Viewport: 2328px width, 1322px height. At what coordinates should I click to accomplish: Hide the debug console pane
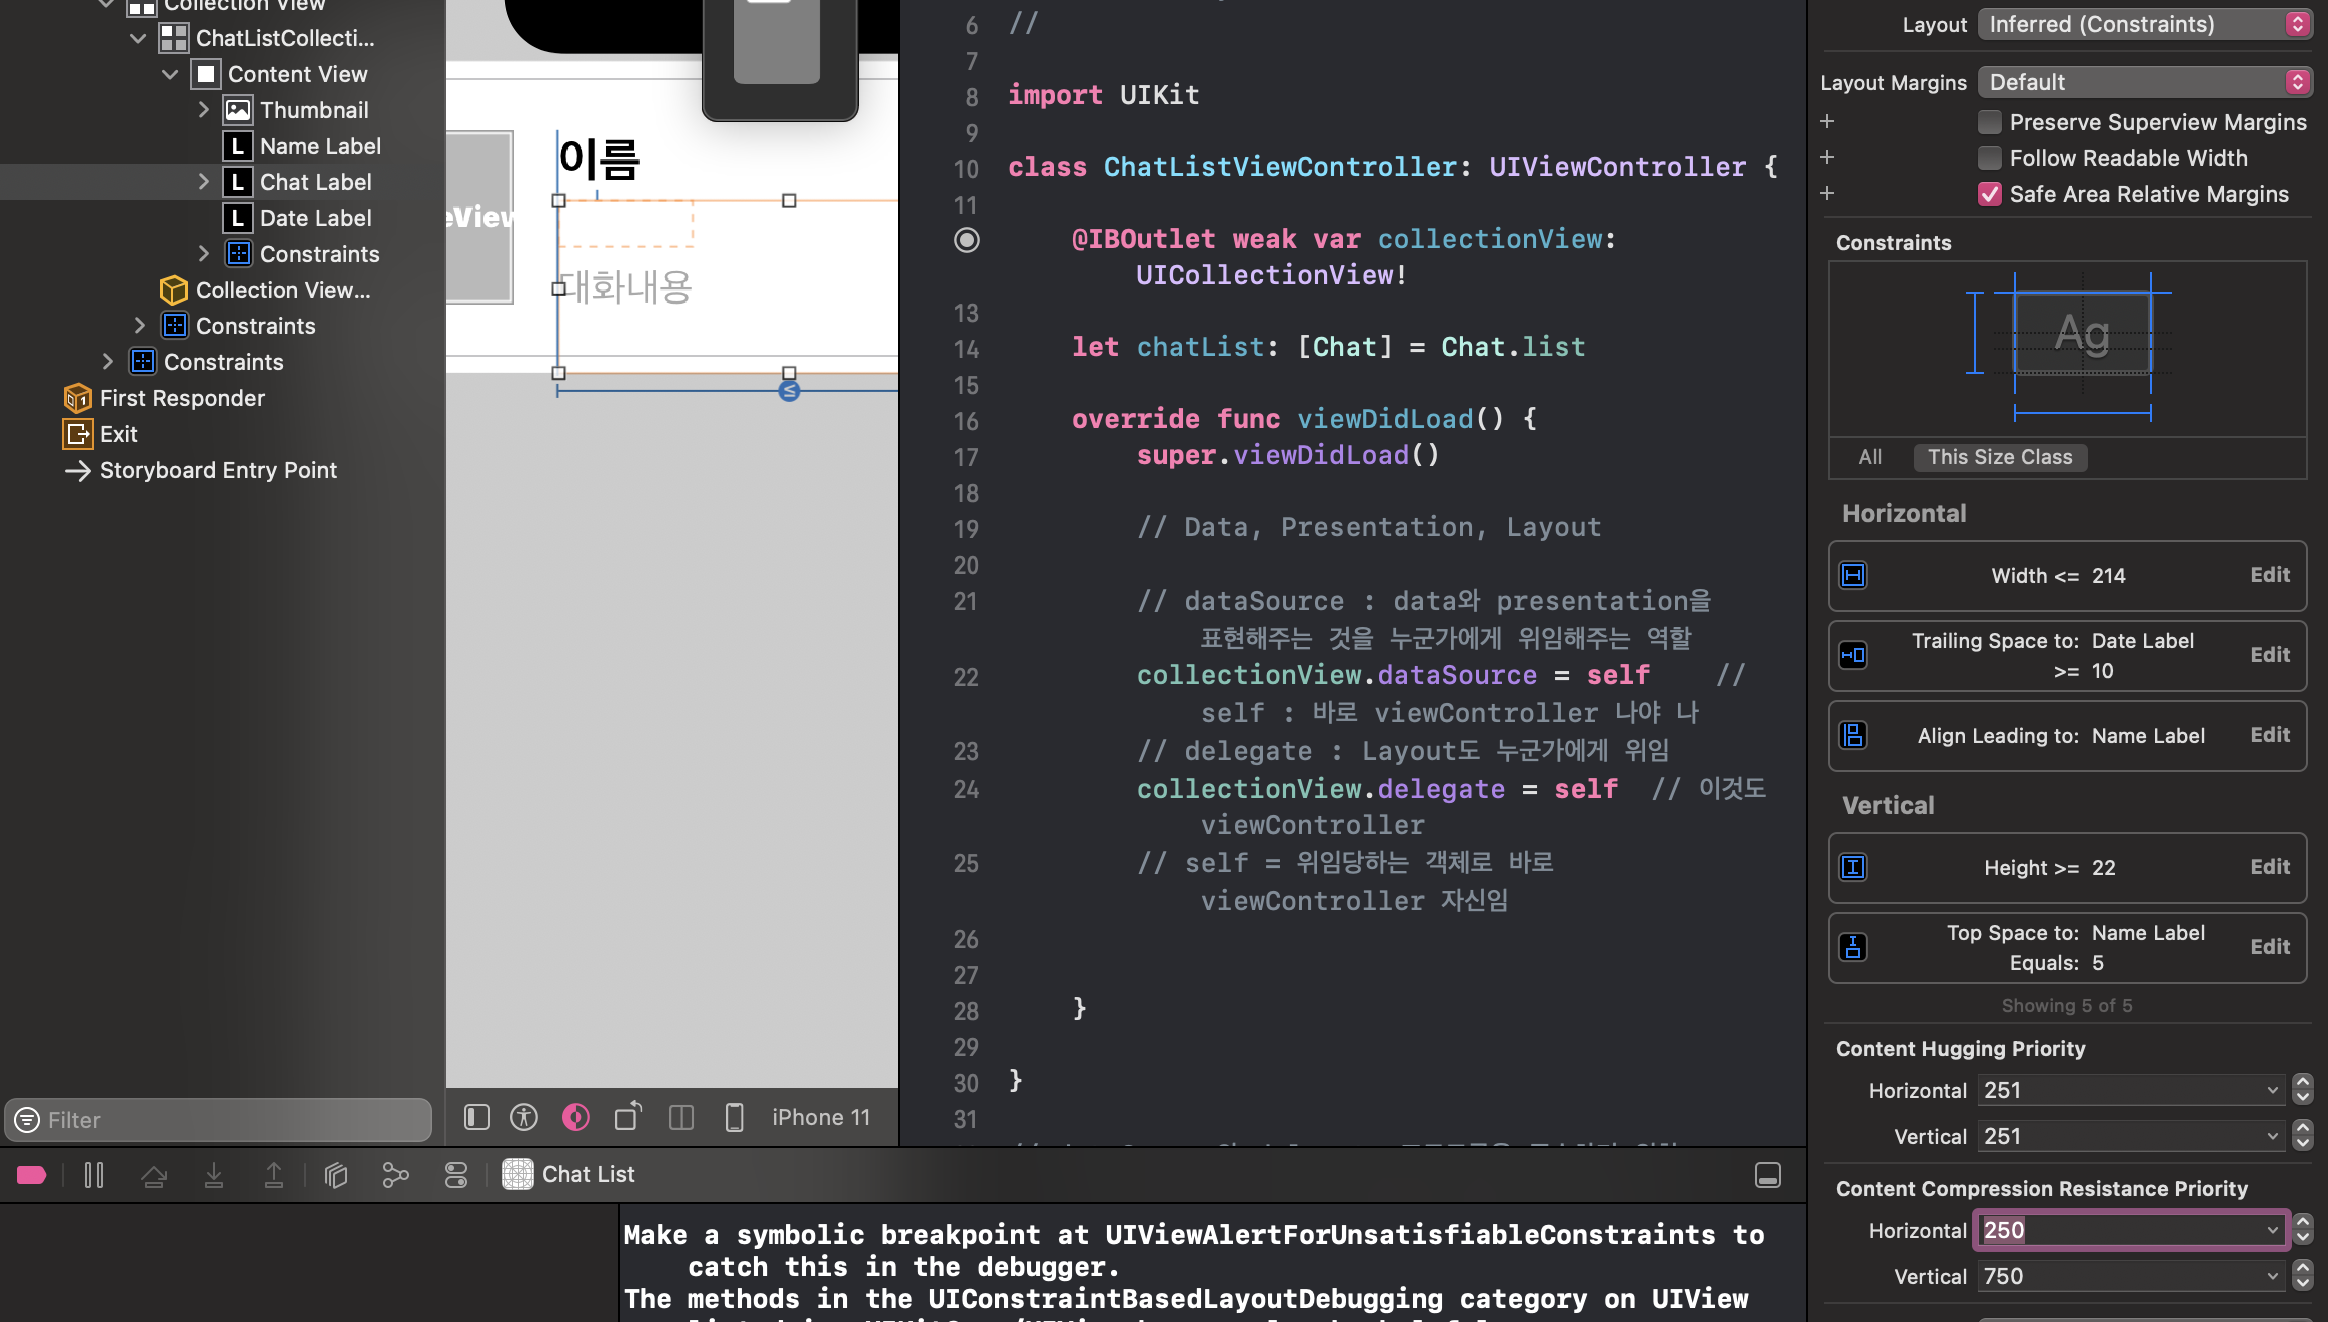(1767, 1175)
